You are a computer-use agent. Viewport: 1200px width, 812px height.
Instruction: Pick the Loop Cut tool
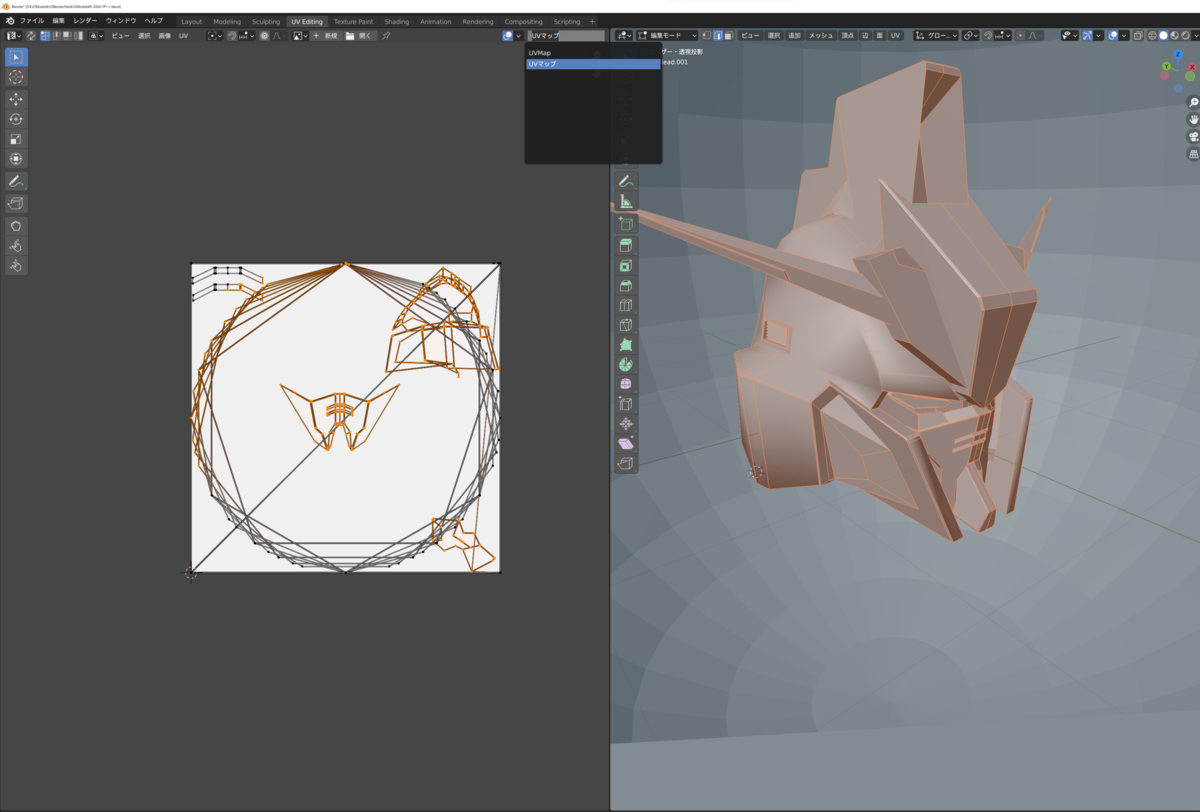tap(626, 305)
